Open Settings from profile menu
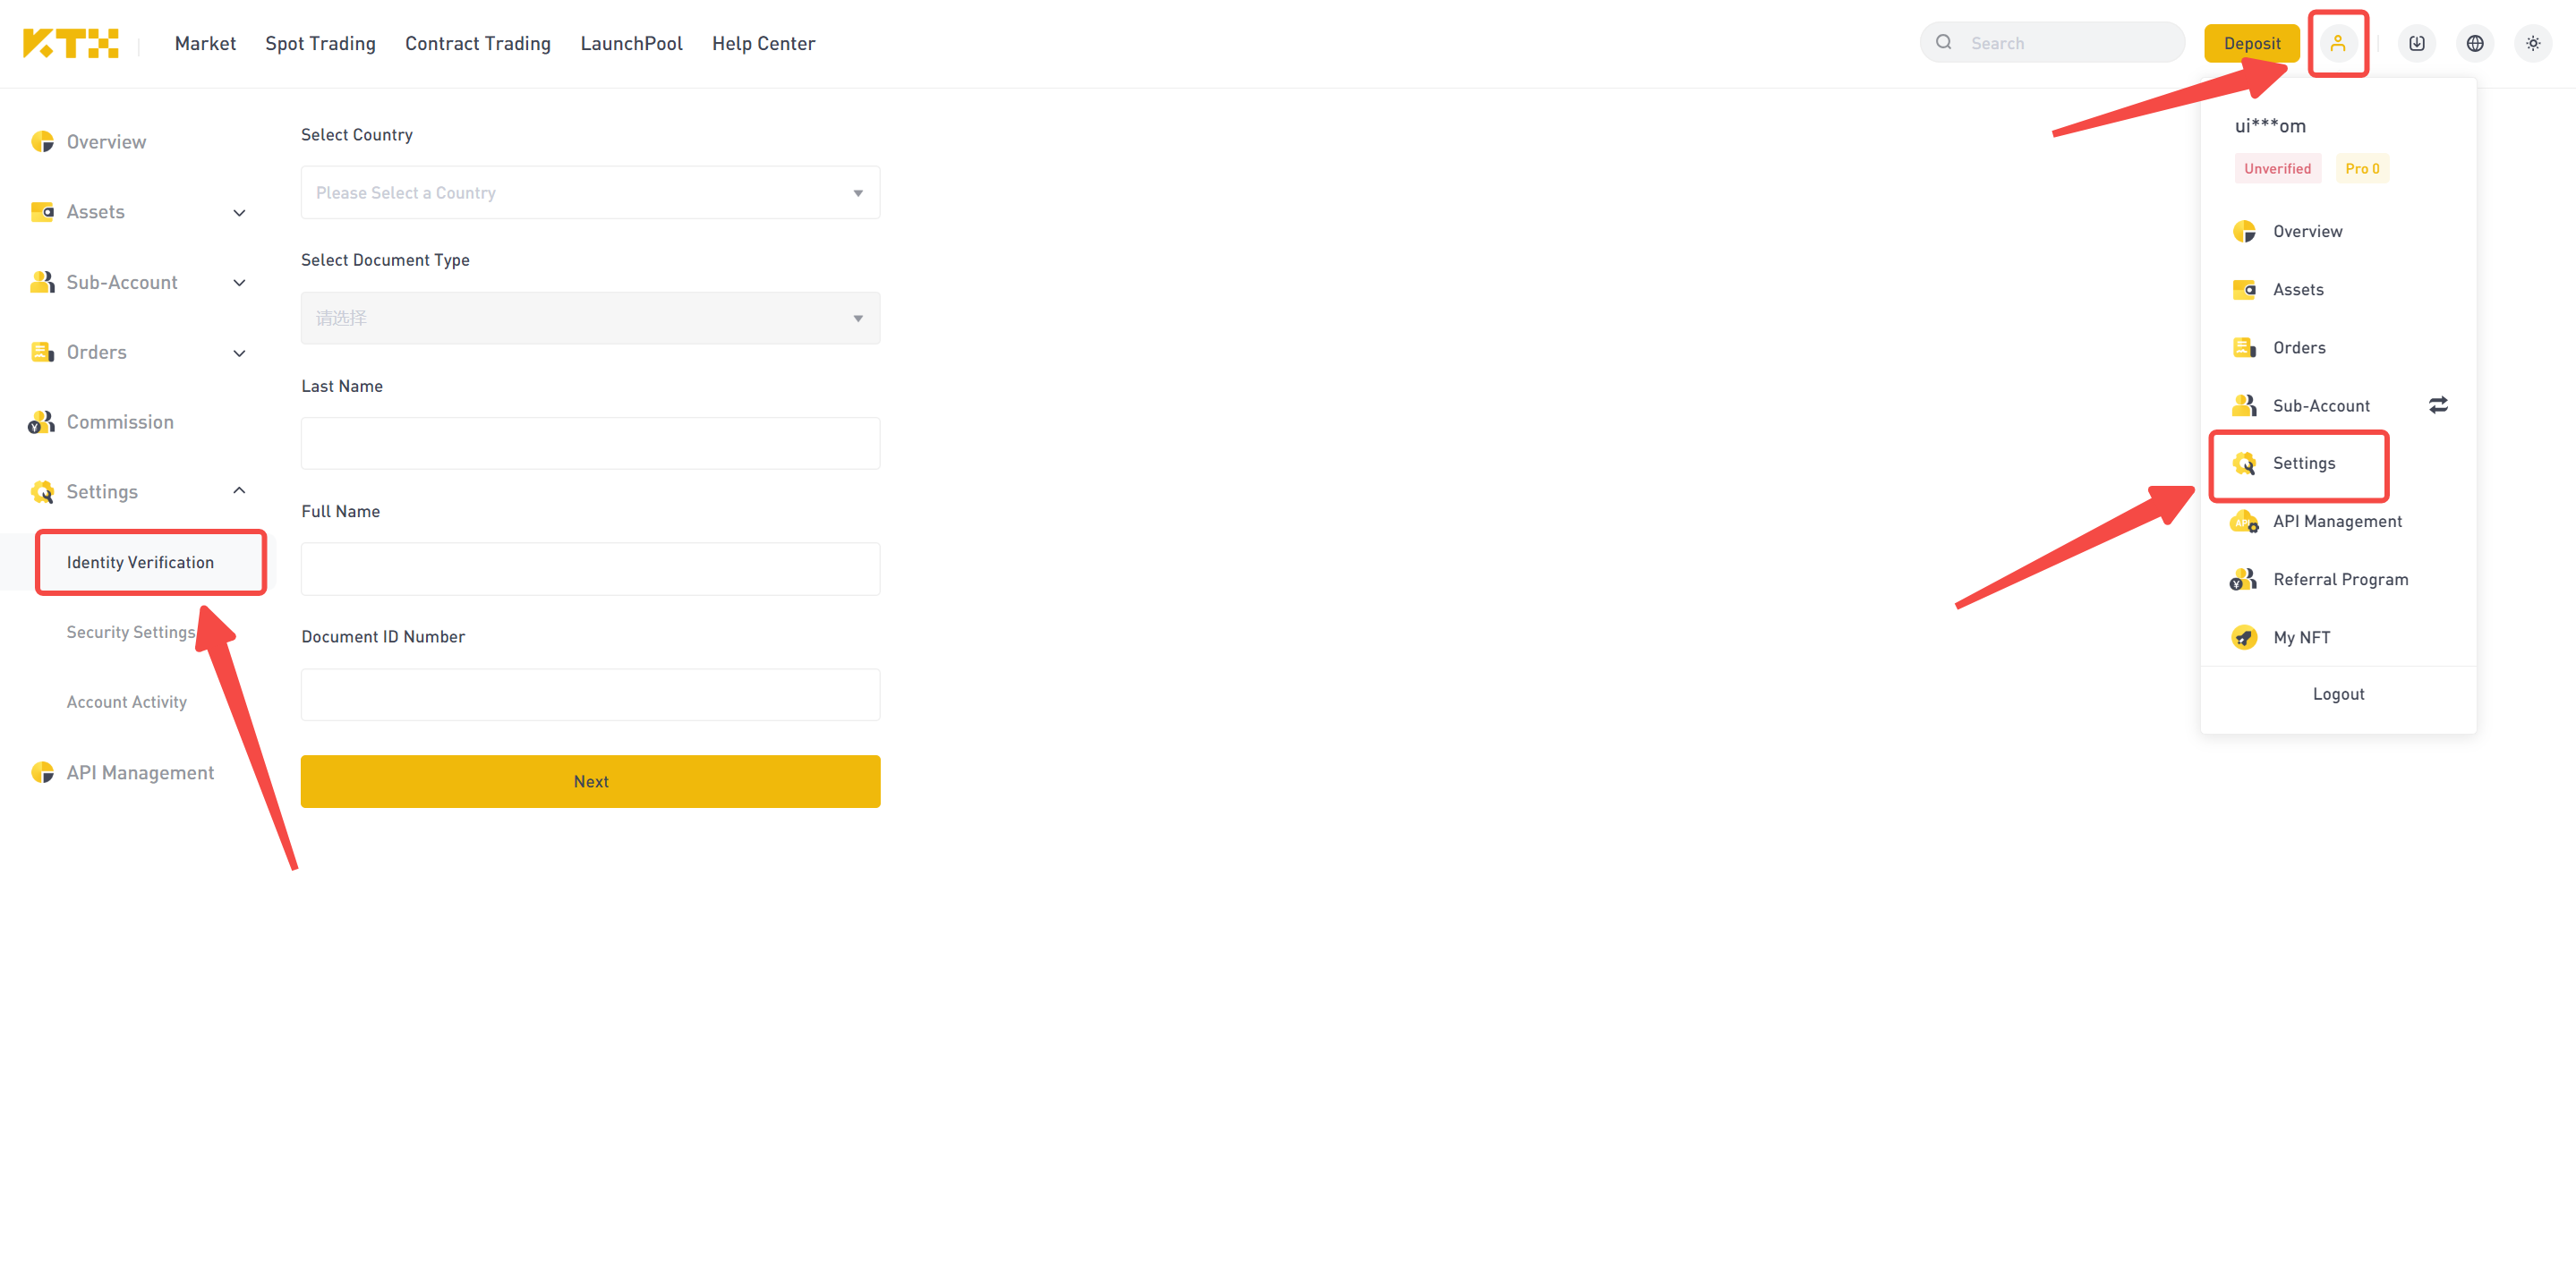Screen dimensions: 2576x1267 pos(2304,463)
